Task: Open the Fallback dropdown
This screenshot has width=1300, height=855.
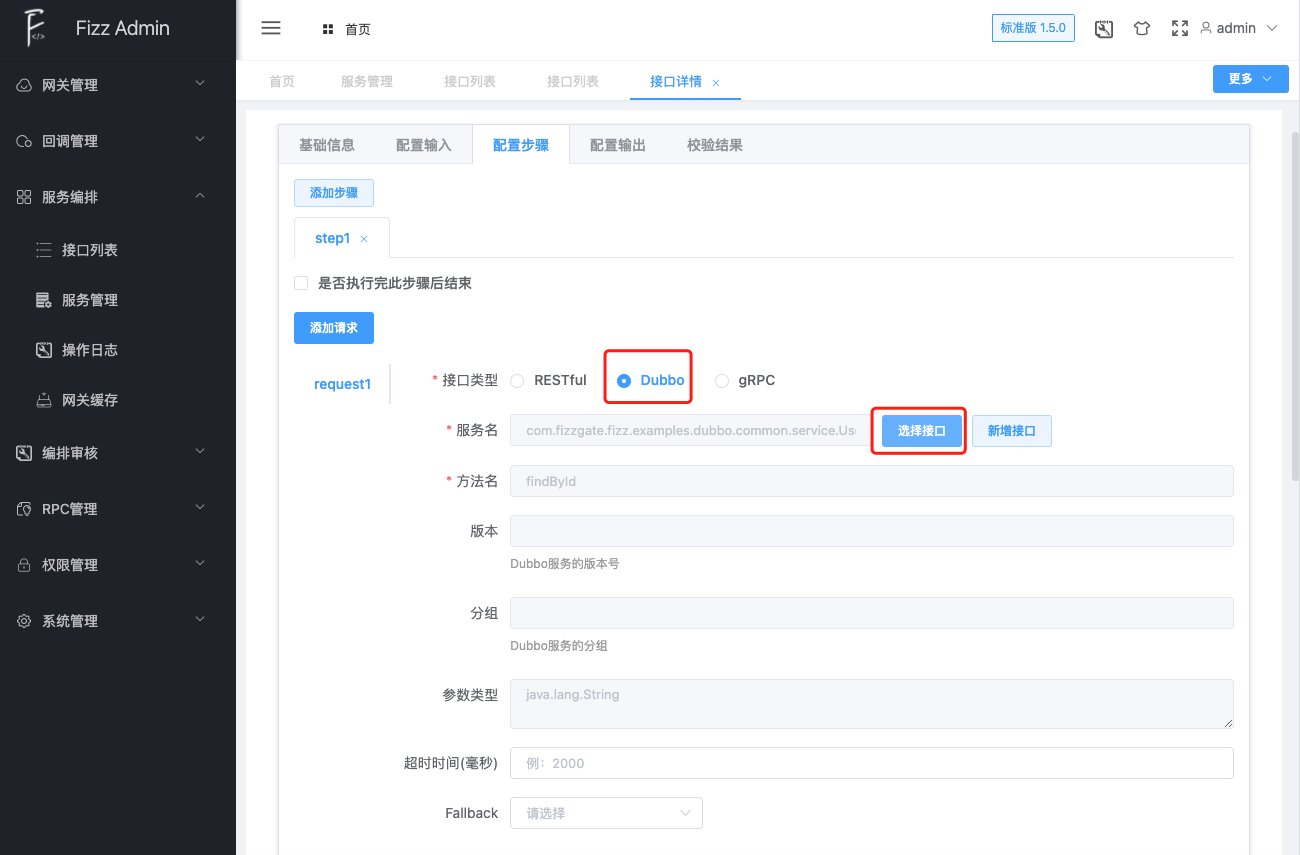Action: [605, 813]
